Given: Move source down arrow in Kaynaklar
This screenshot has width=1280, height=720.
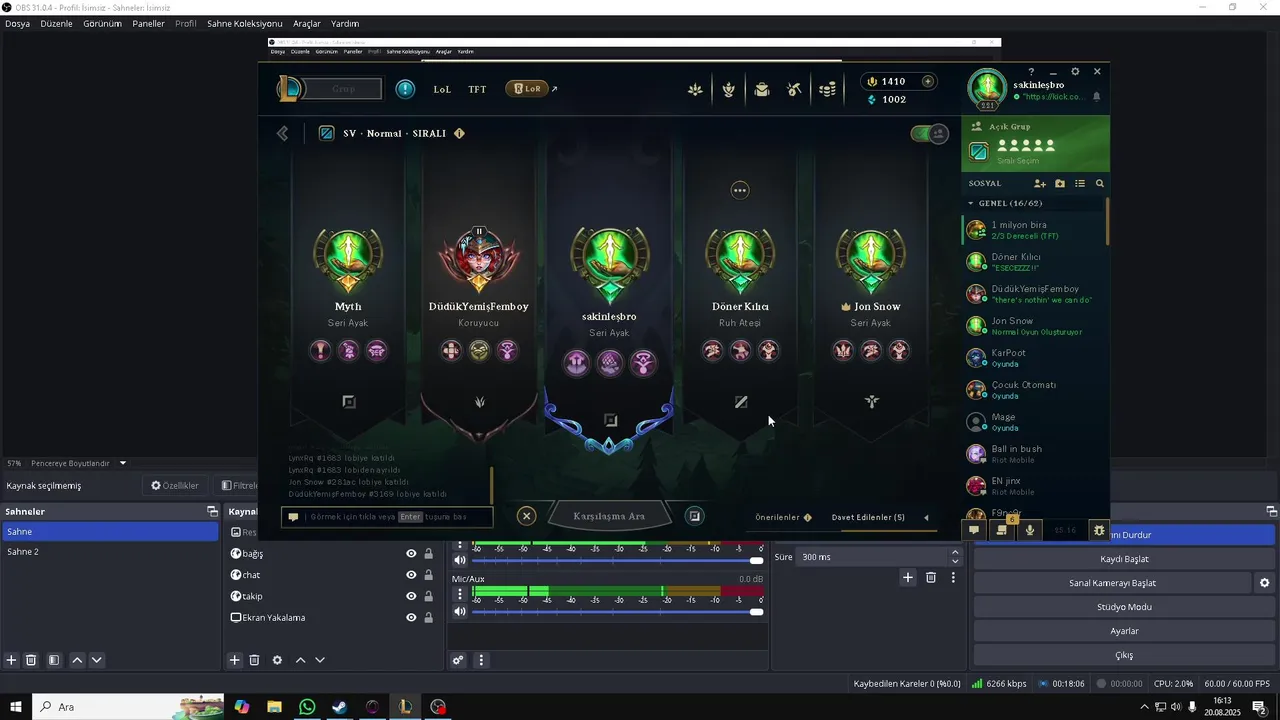Looking at the screenshot, I should tap(320, 660).
